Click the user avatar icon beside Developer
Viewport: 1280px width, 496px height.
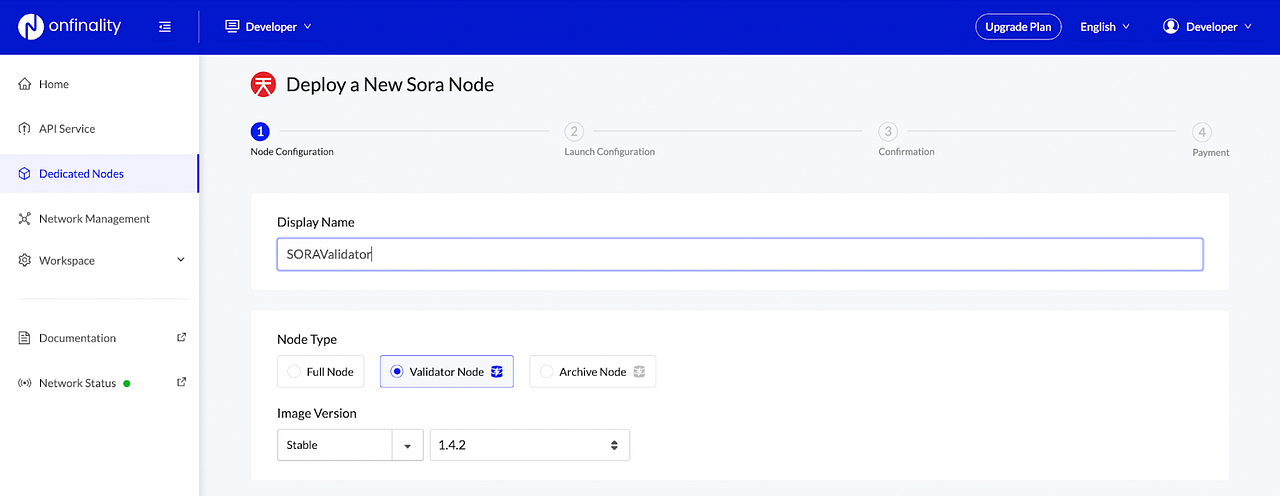1171,27
